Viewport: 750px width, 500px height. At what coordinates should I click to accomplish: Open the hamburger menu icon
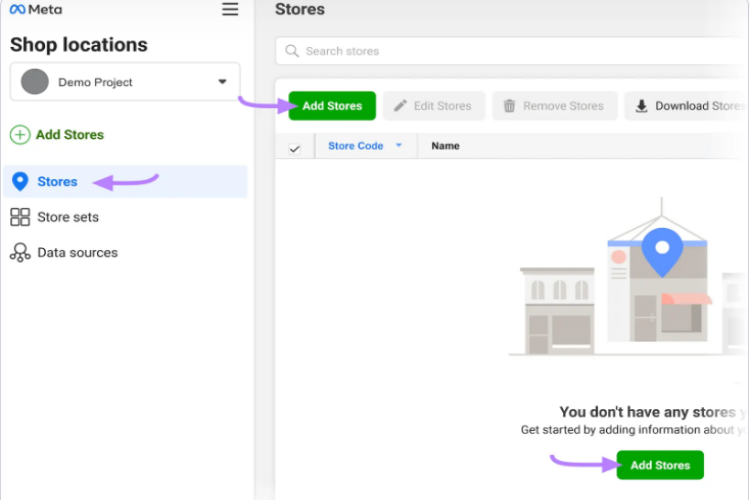pos(230,9)
